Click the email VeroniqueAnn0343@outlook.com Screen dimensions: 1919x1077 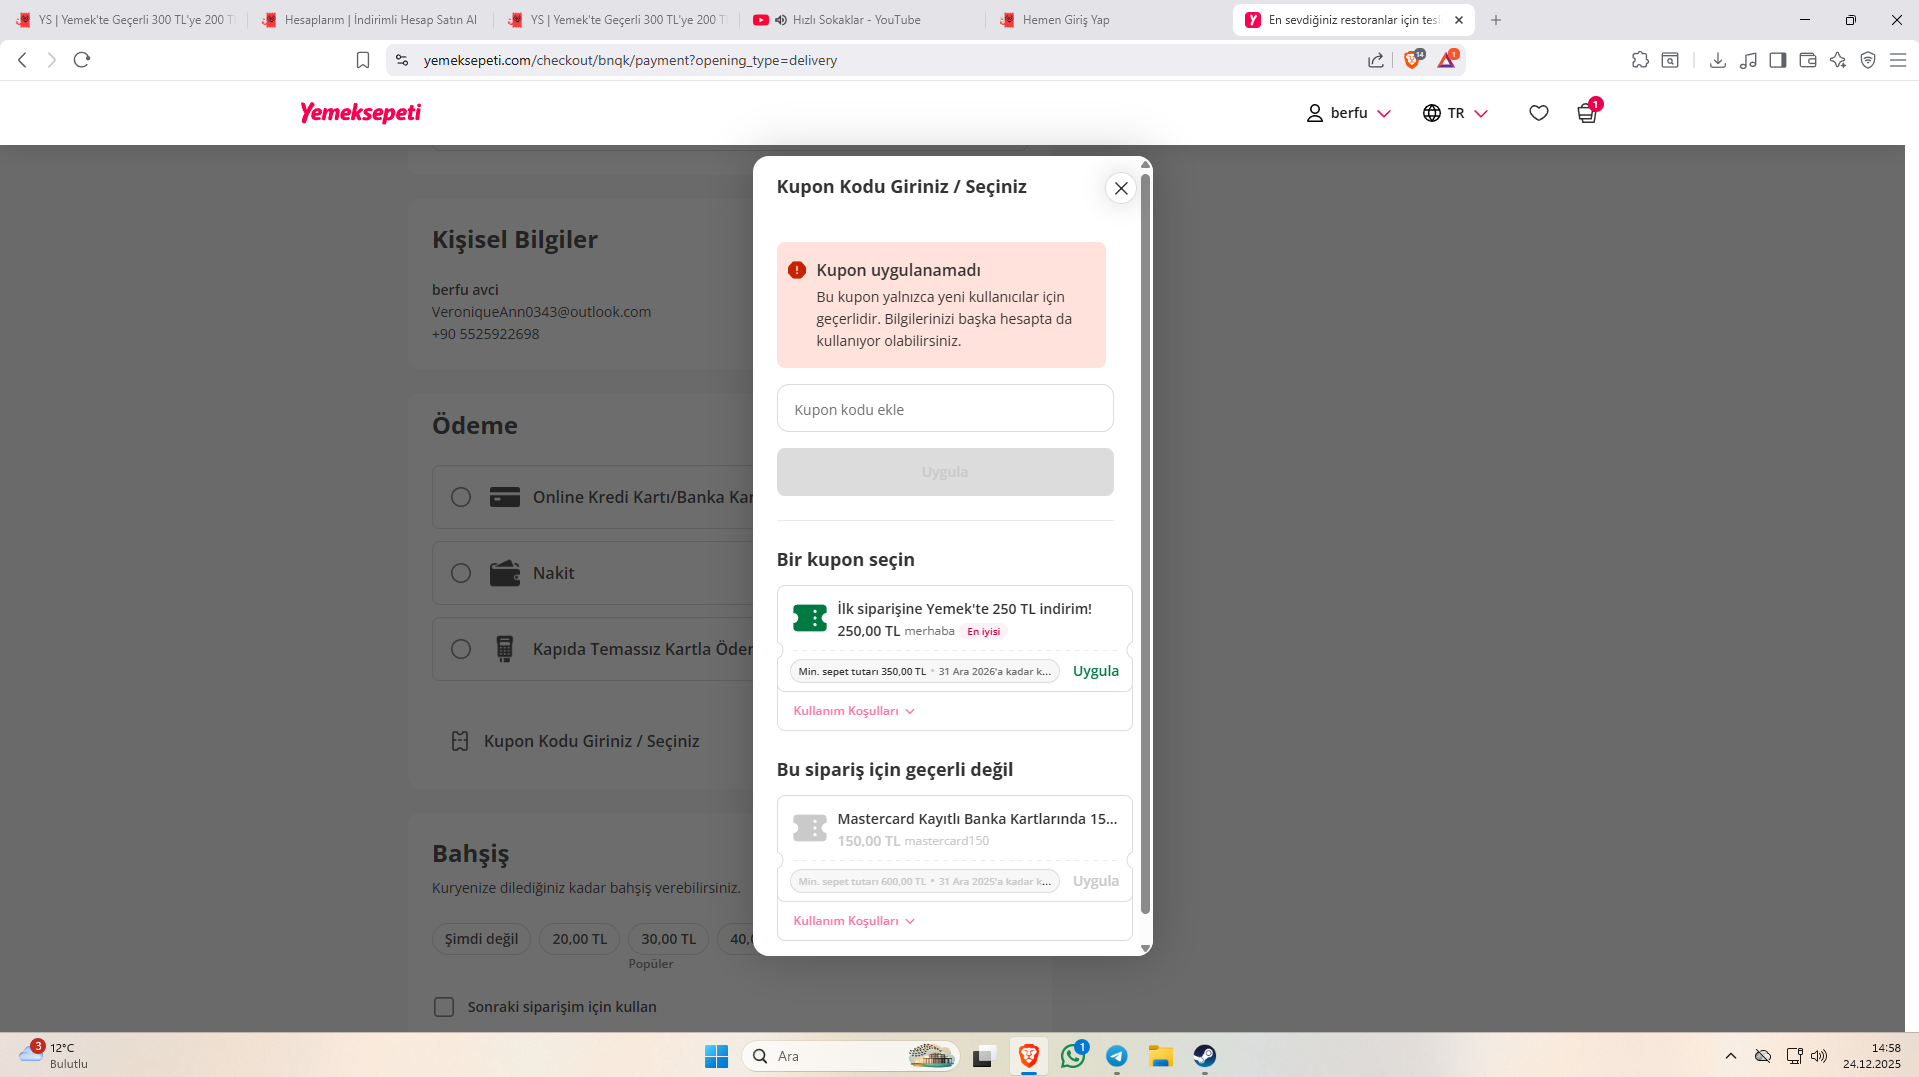click(541, 312)
